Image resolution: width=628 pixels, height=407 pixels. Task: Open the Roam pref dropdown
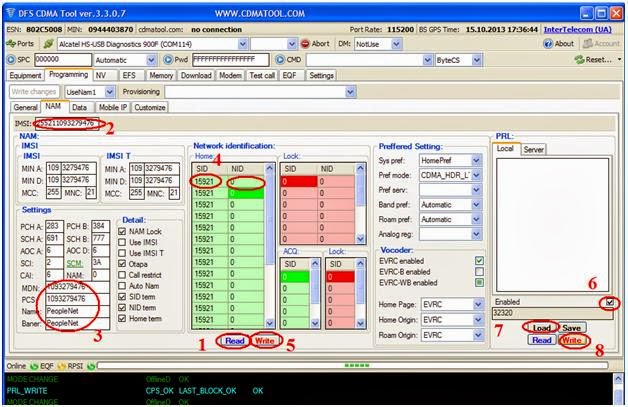(476, 220)
